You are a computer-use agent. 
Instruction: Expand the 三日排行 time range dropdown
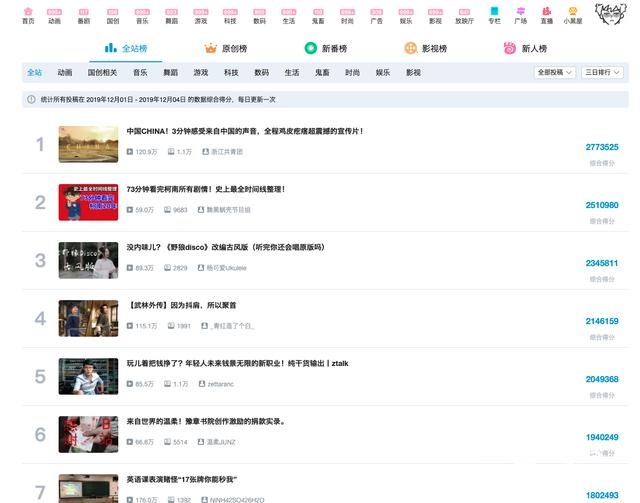[x=604, y=73]
